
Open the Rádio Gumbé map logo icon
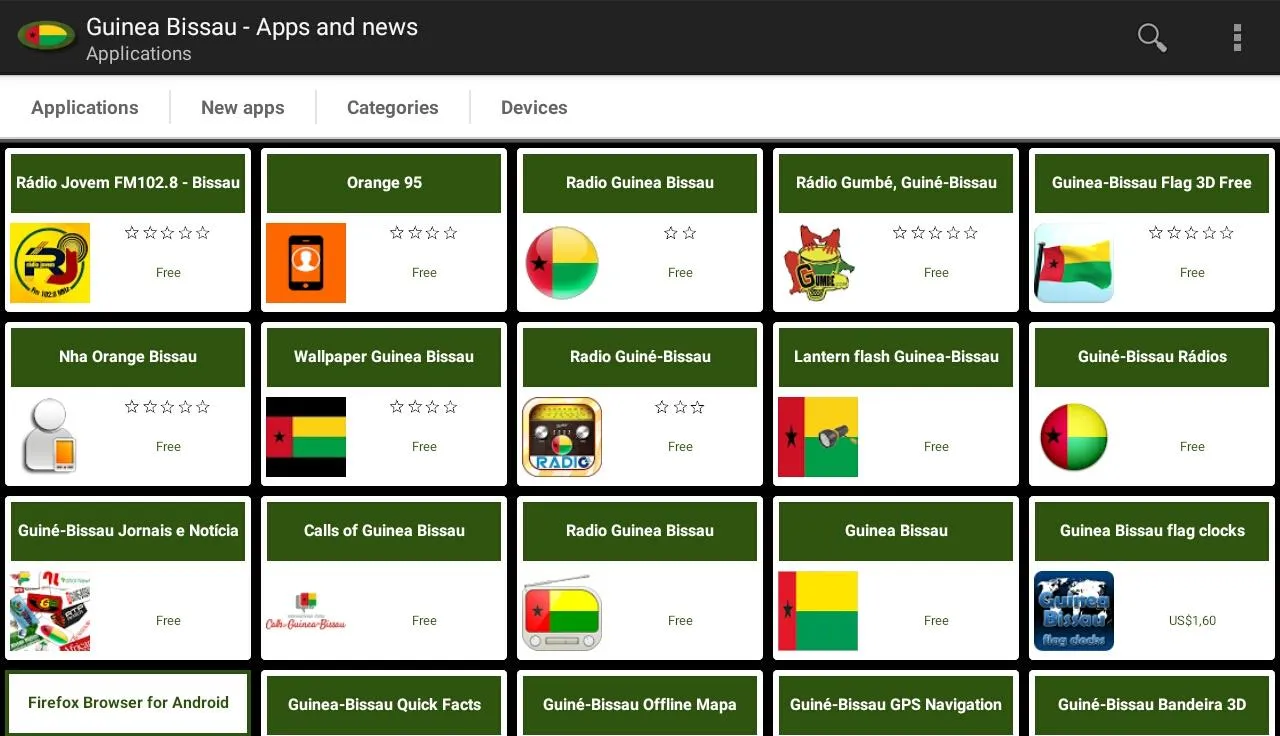(818, 263)
